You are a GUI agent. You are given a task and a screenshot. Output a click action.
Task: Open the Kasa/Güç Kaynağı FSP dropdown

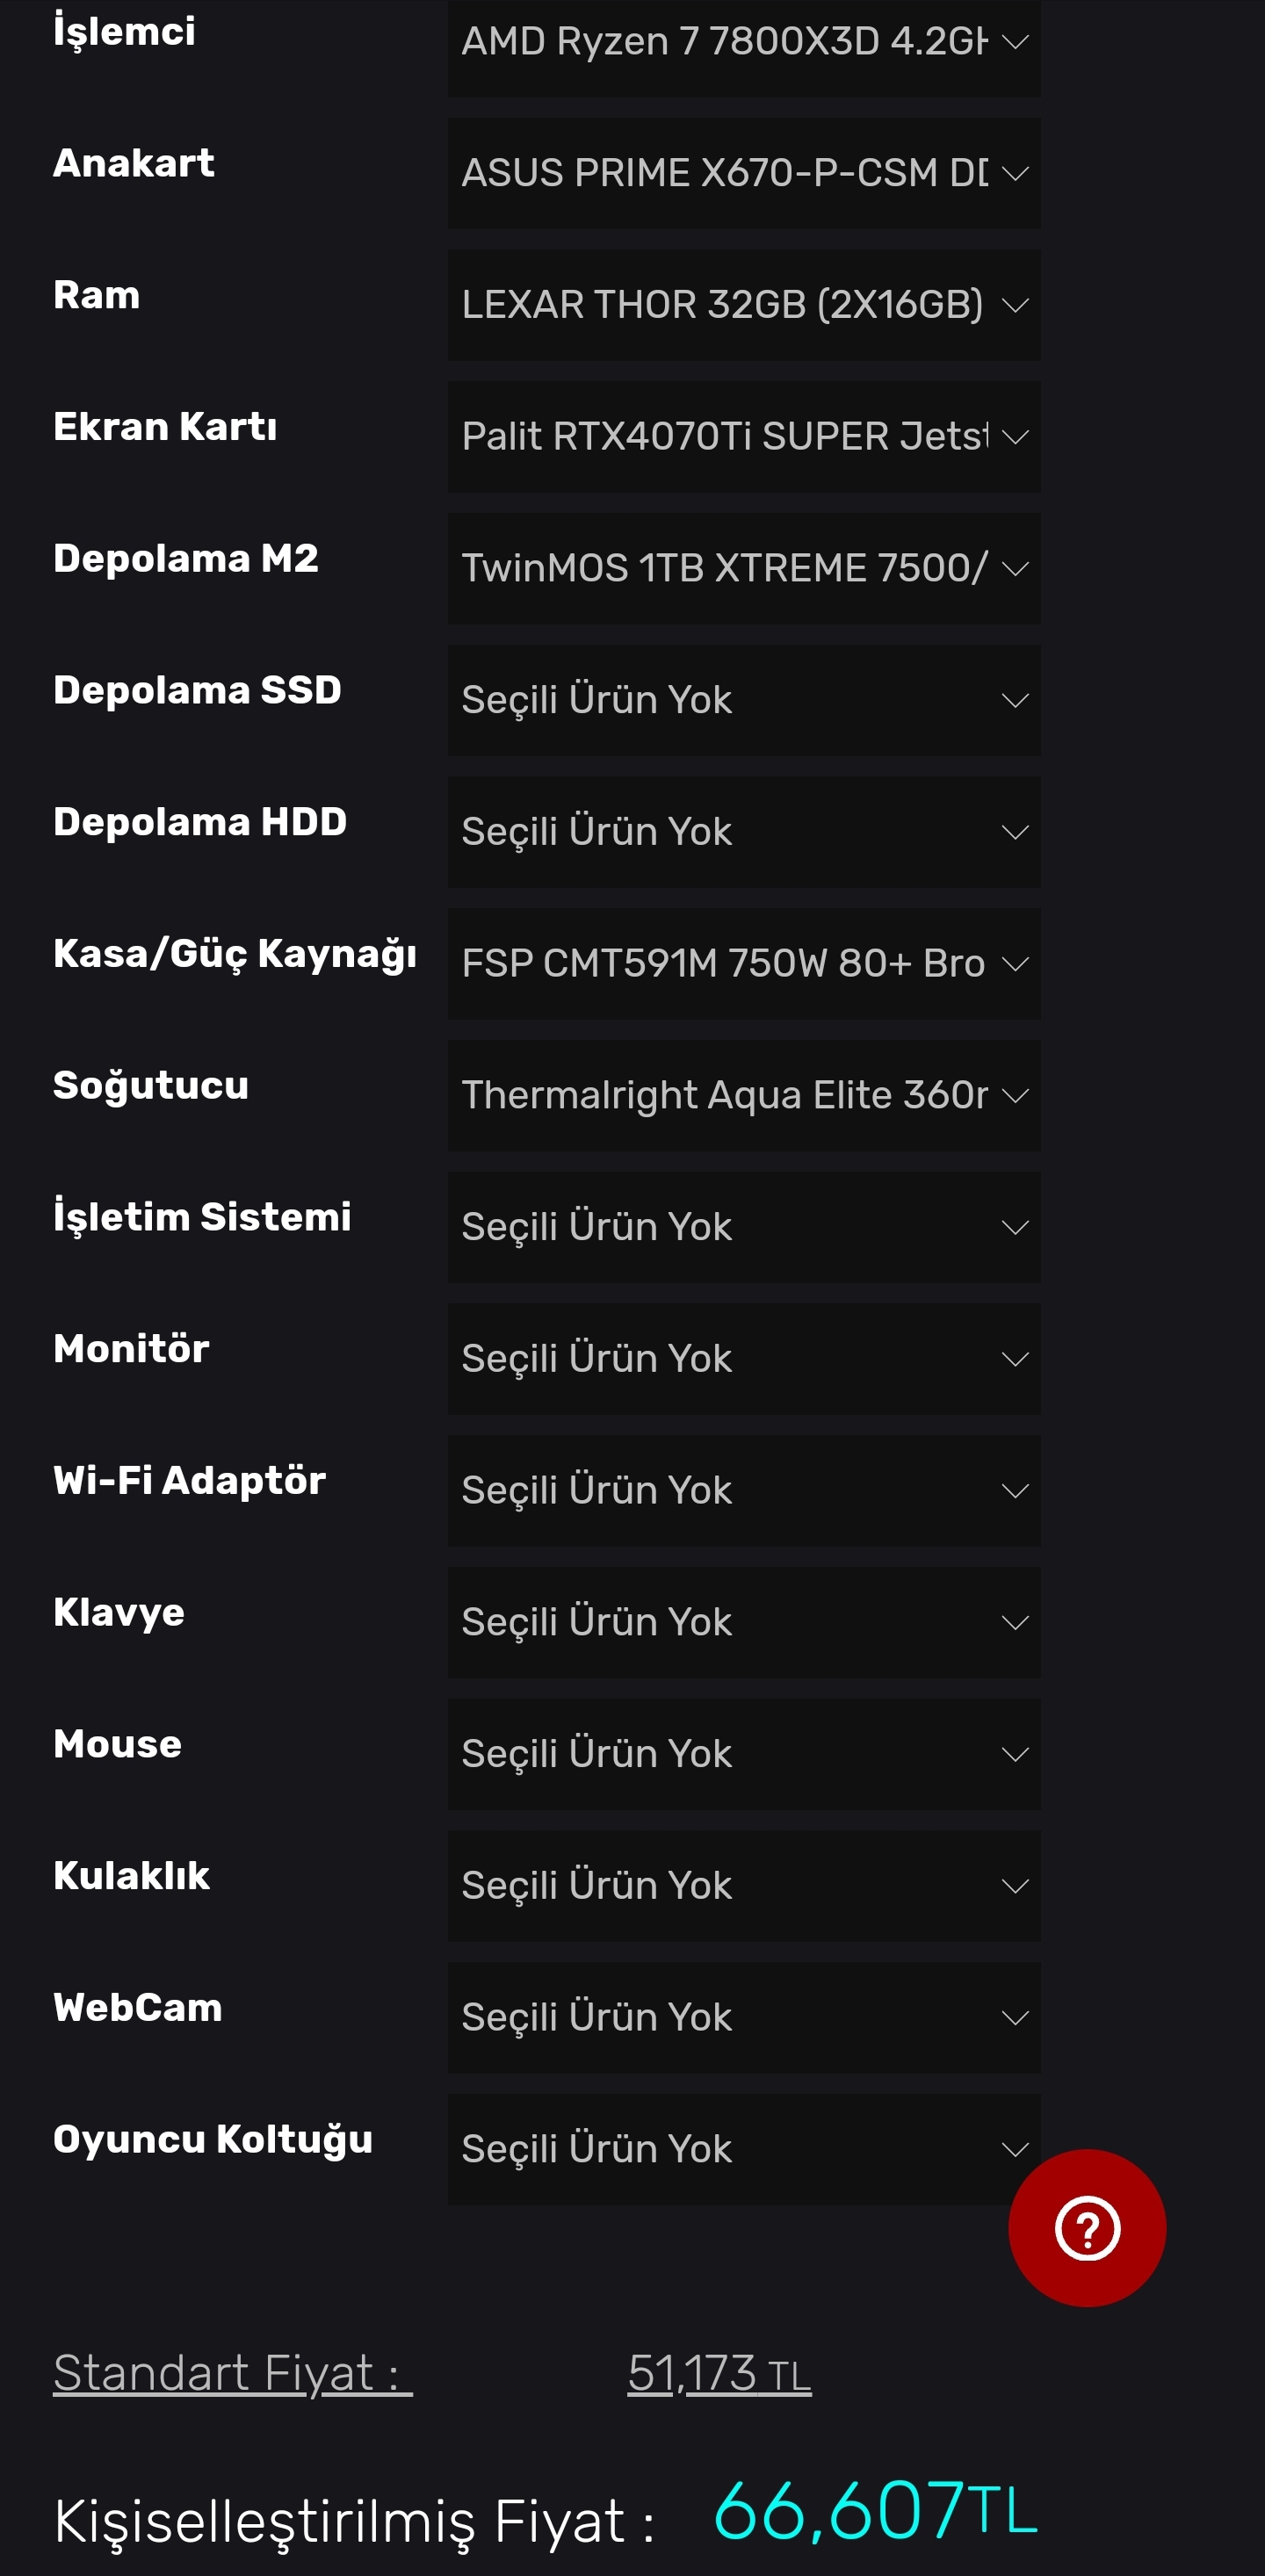click(743, 964)
